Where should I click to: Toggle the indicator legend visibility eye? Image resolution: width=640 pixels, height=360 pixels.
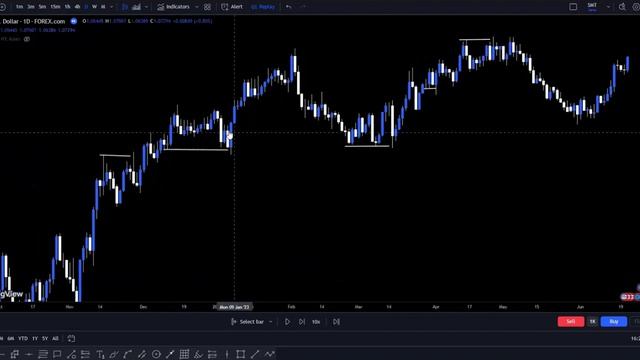[x=27, y=39]
